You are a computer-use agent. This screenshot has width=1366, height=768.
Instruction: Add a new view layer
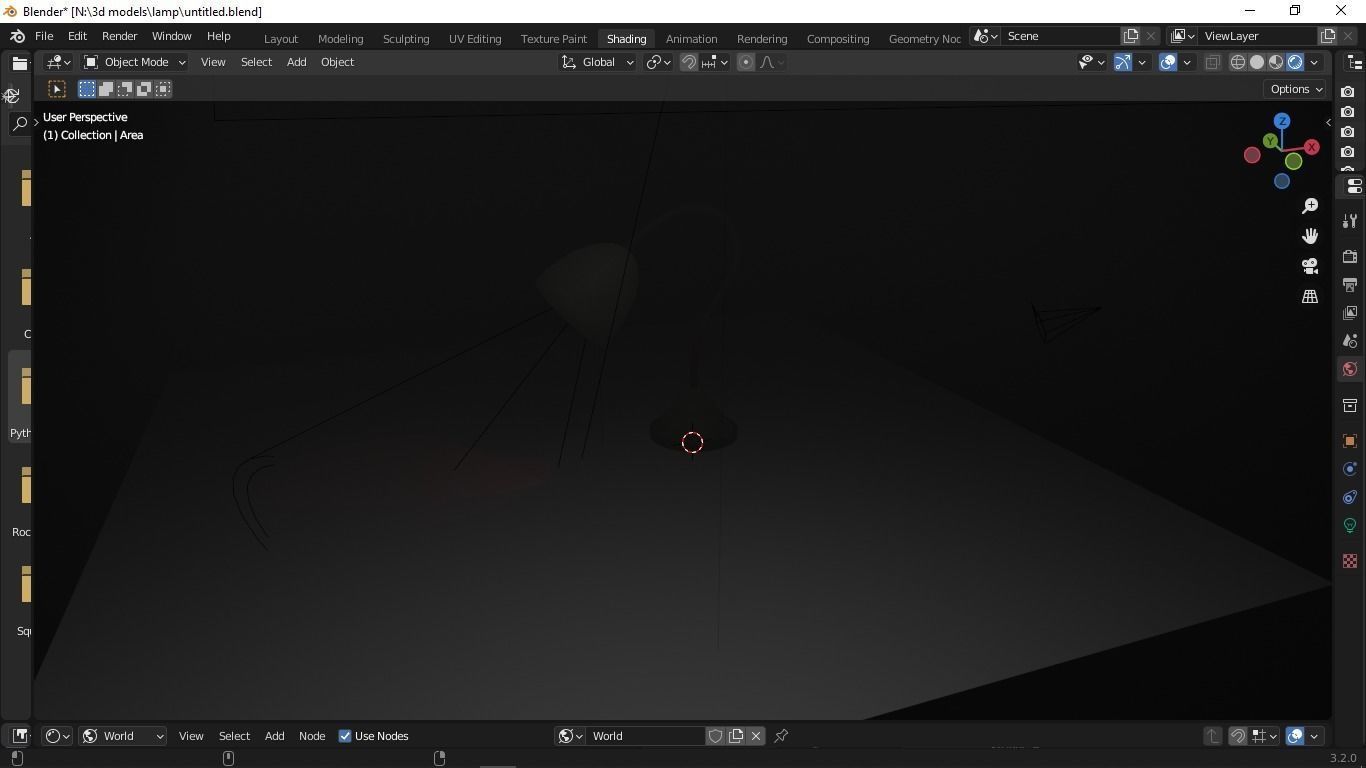coord(1328,36)
